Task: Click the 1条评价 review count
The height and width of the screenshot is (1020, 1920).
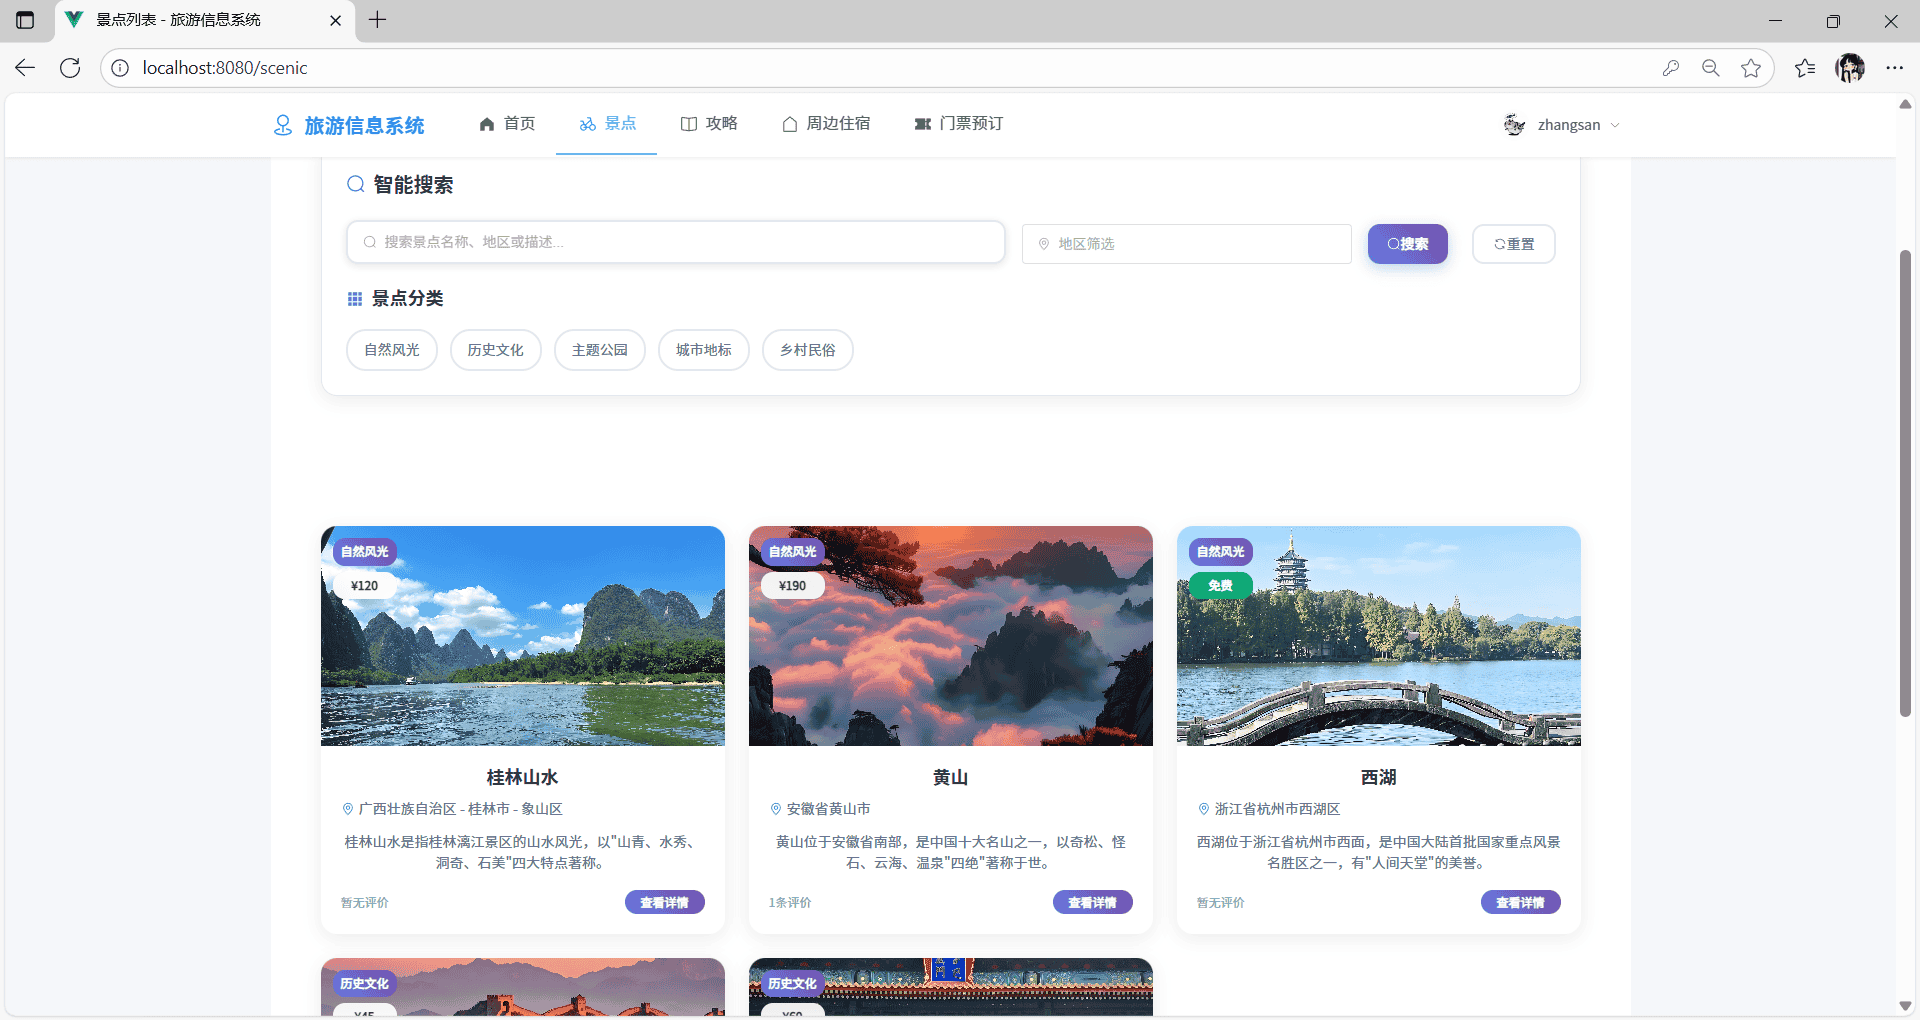Action: click(790, 903)
